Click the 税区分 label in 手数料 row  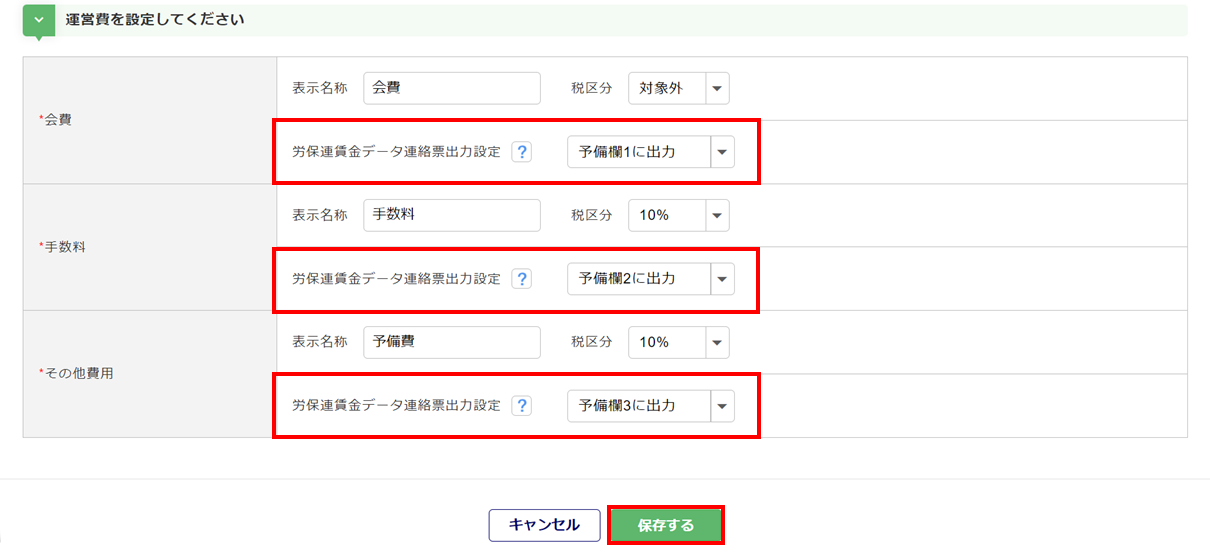point(591,215)
